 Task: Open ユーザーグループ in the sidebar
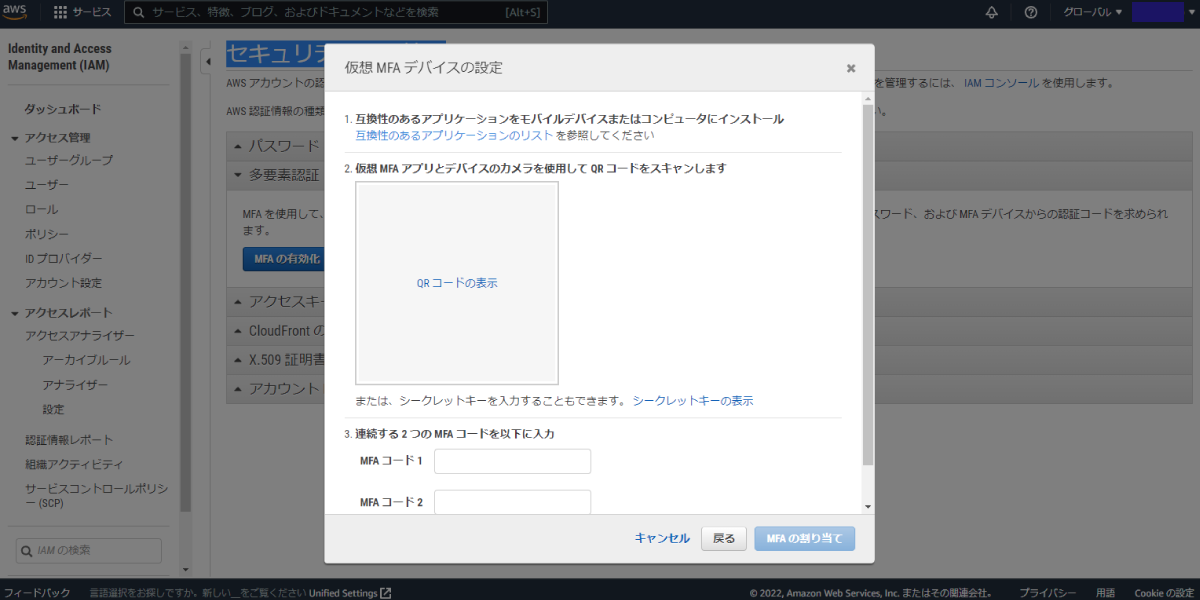pos(69,160)
